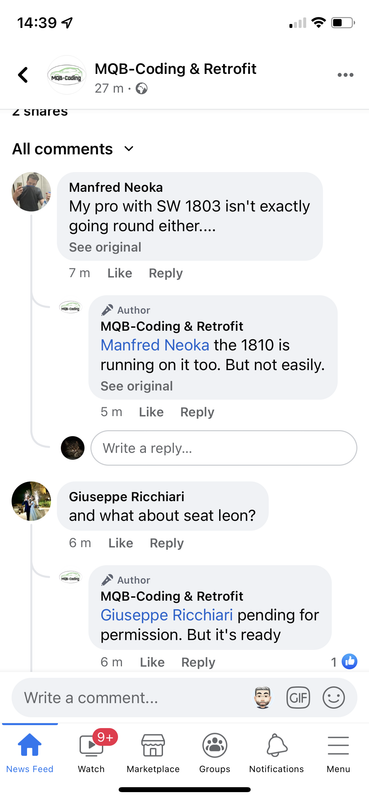Reply to Giuseppe Ricchiari's comment
Viewport: 369px width, 800px height.
tap(166, 543)
